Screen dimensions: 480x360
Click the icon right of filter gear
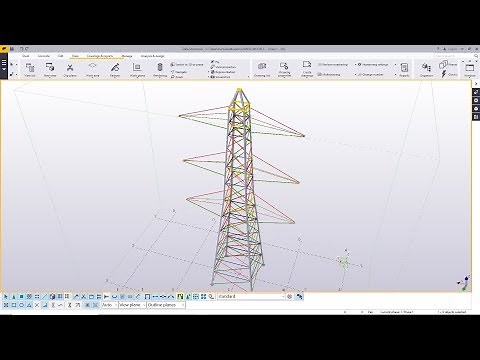point(299,296)
